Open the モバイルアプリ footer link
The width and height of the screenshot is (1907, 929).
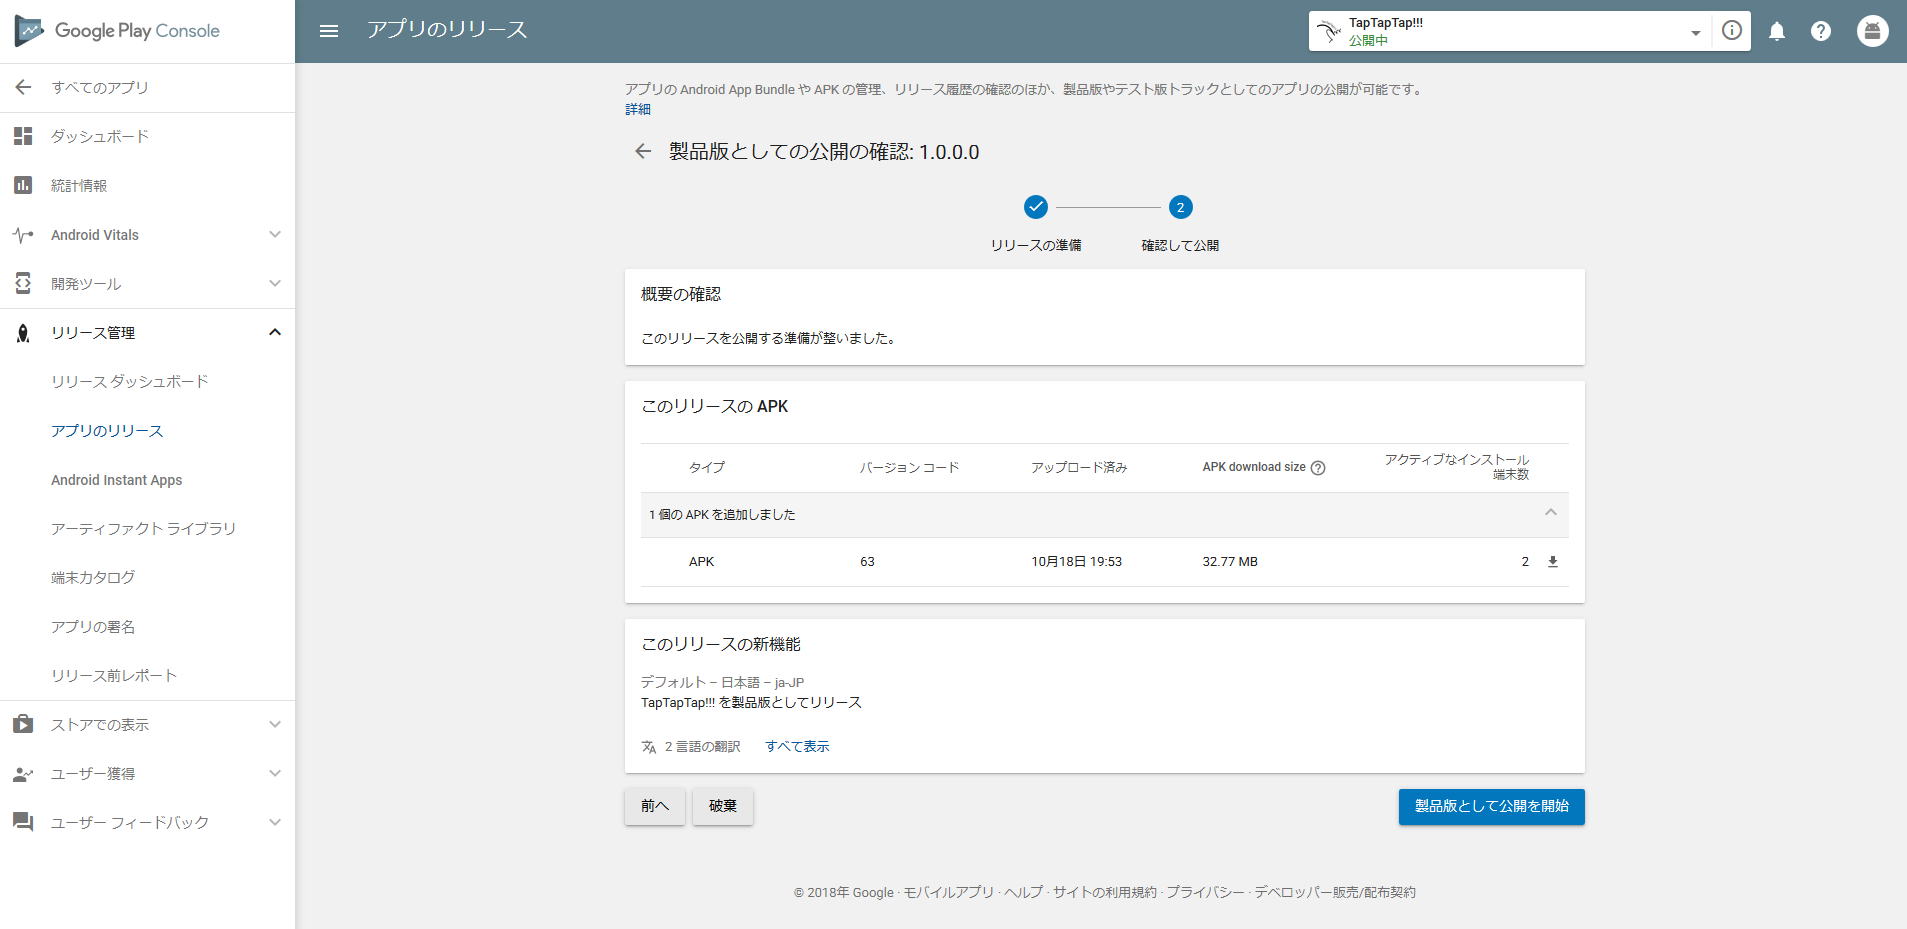click(x=949, y=893)
